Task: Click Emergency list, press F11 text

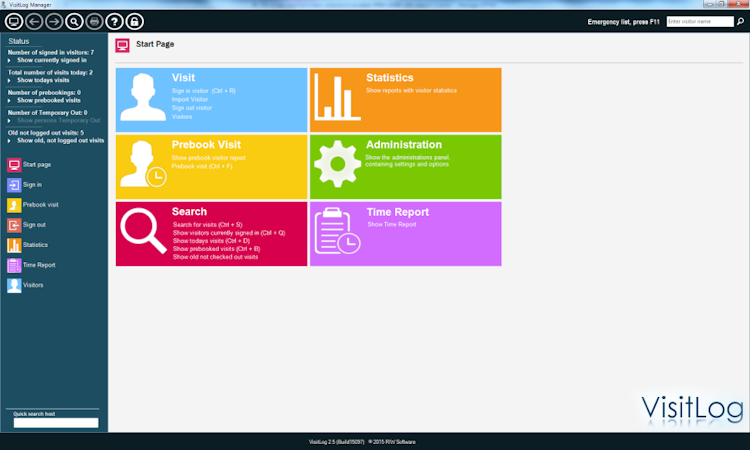Action: (623, 22)
